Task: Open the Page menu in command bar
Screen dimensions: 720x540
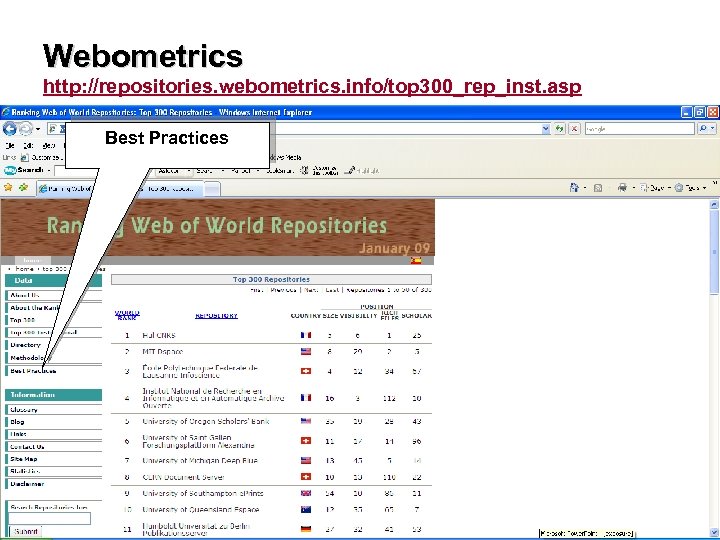Action: [x=655, y=188]
